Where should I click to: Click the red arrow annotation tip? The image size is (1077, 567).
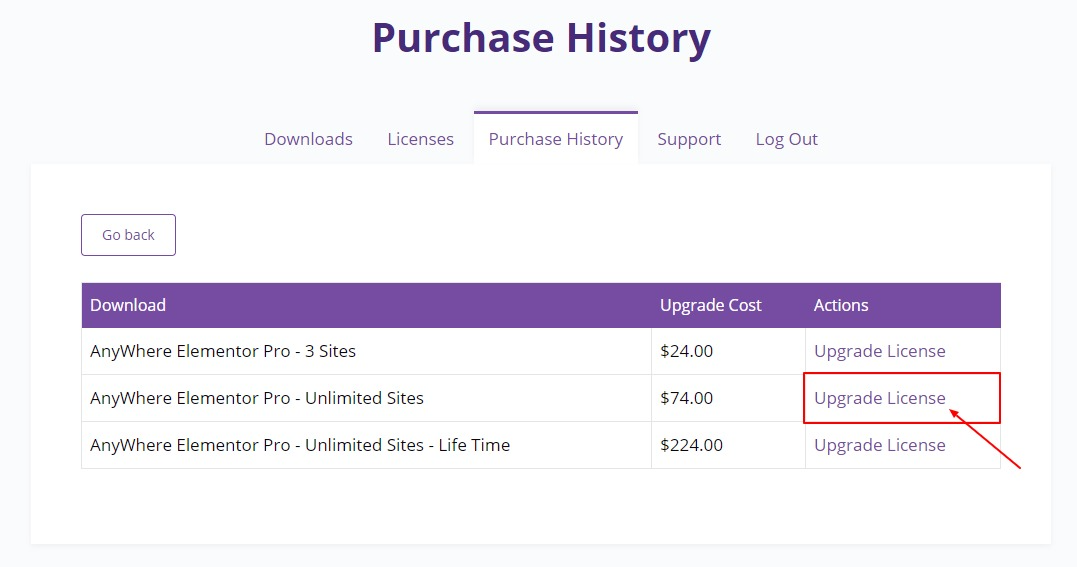pyautogui.click(x=952, y=412)
